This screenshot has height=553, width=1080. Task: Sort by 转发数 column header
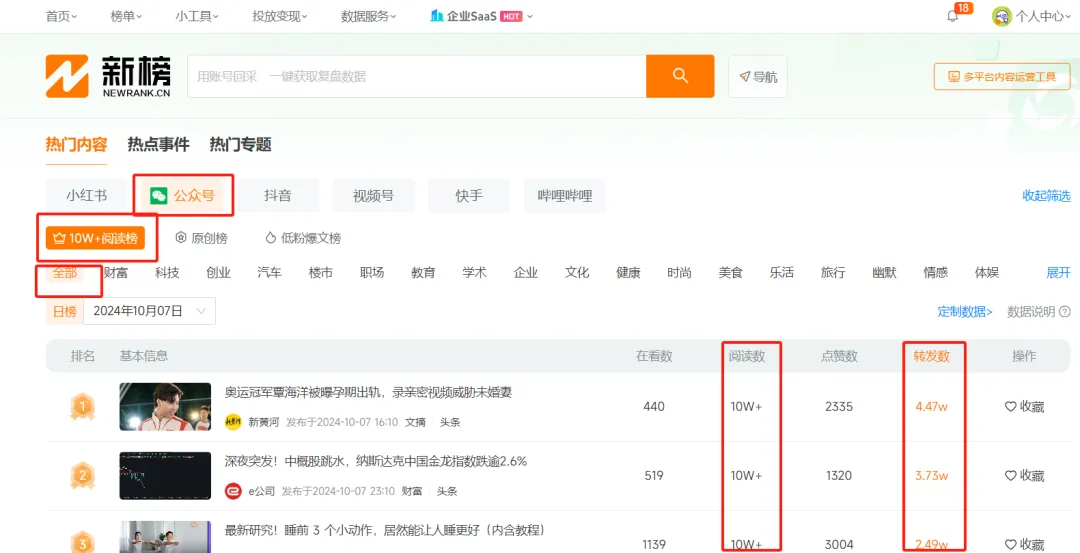coord(931,356)
